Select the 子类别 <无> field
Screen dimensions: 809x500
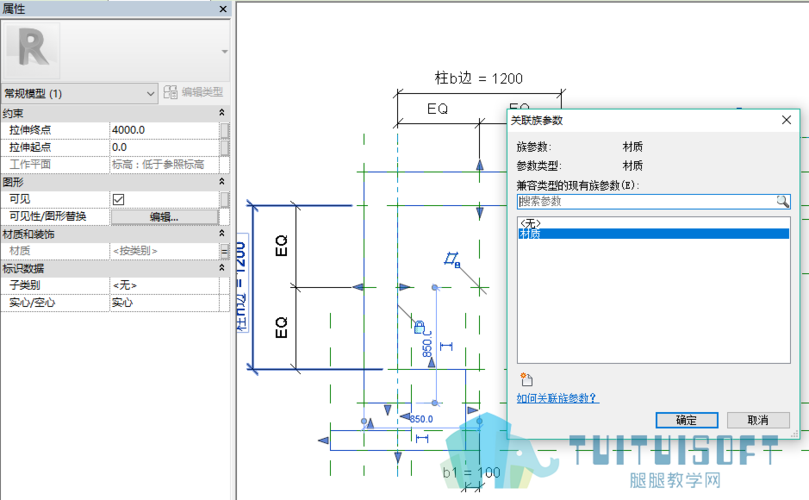165,285
